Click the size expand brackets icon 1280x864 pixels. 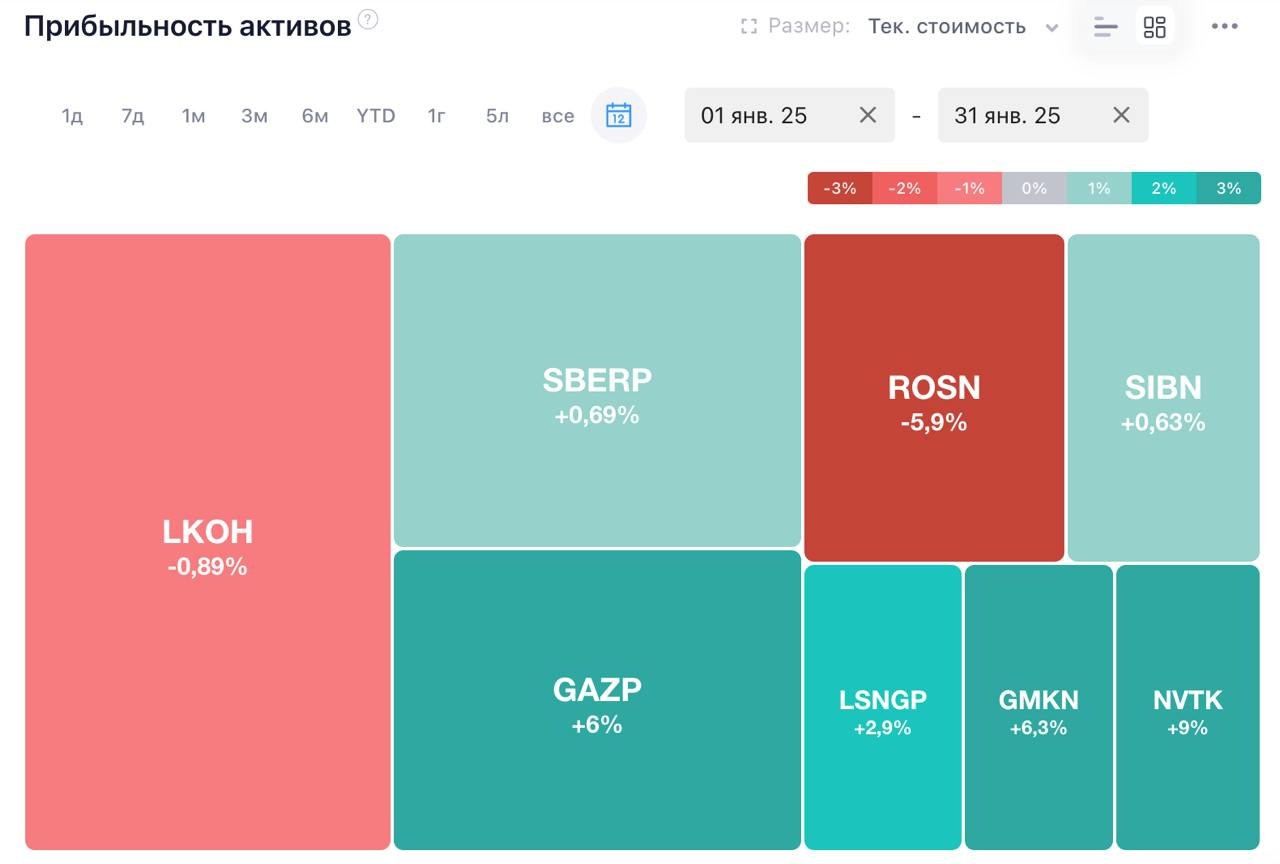[x=749, y=27]
